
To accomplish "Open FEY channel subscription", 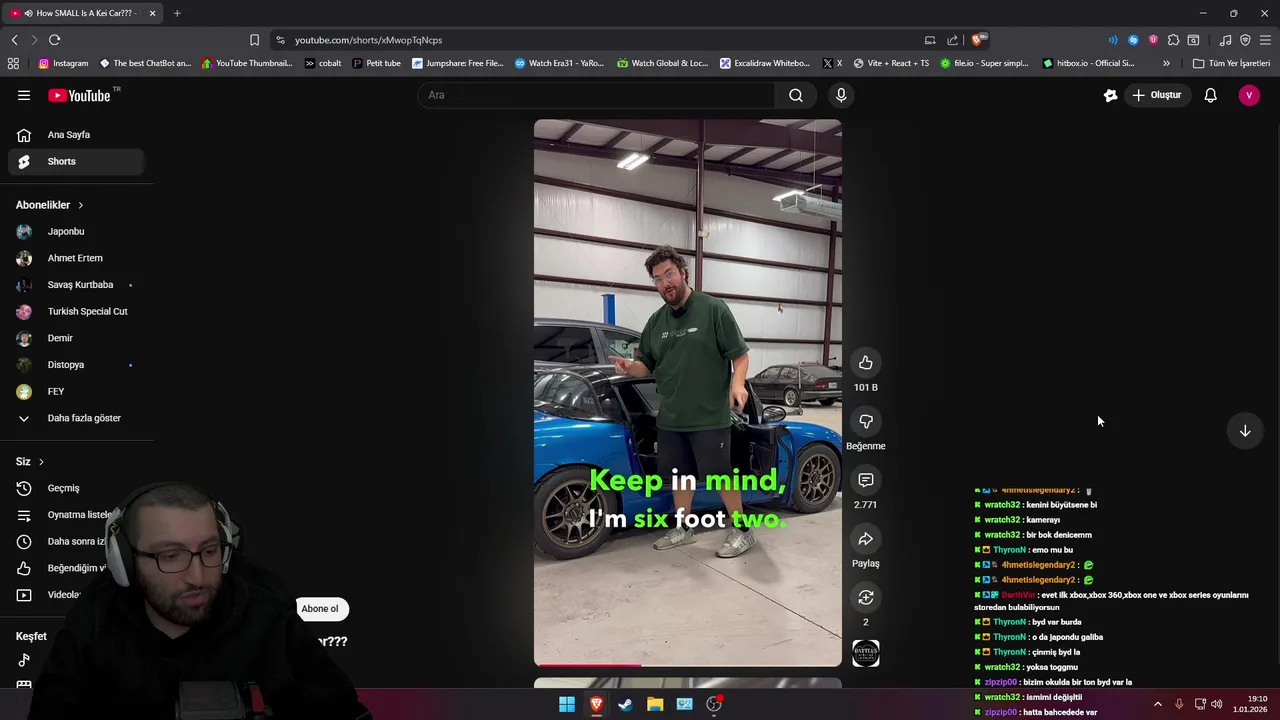I will [x=76, y=391].
